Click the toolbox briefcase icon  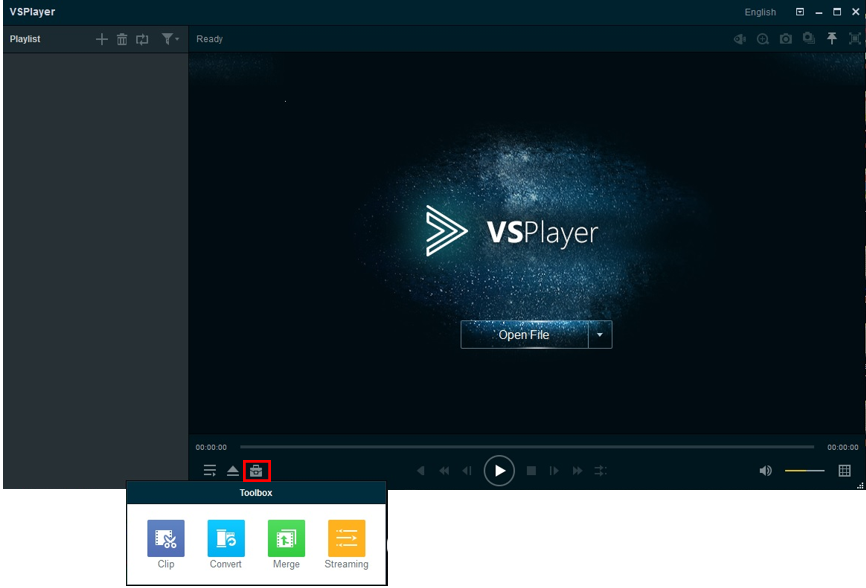click(x=256, y=471)
